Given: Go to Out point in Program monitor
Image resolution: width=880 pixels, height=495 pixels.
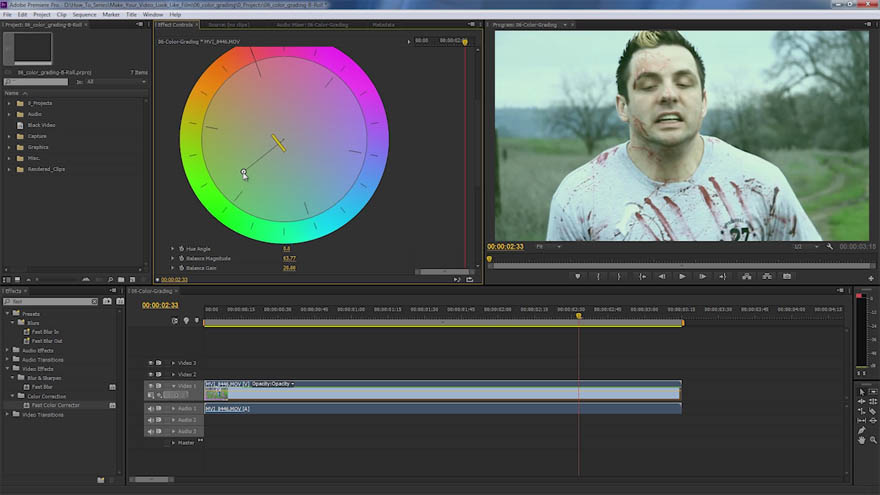Looking at the screenshot, I should click(722, 276).
